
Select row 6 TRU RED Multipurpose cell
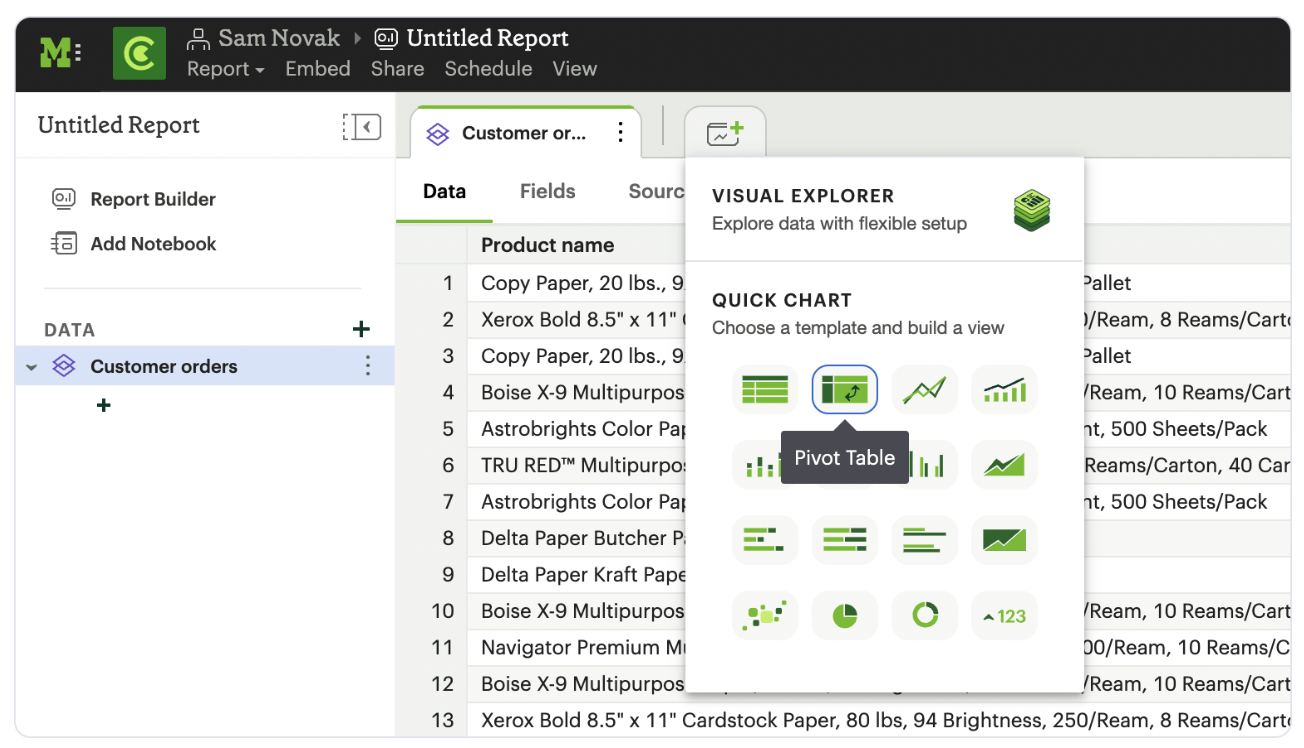(577, 465)
